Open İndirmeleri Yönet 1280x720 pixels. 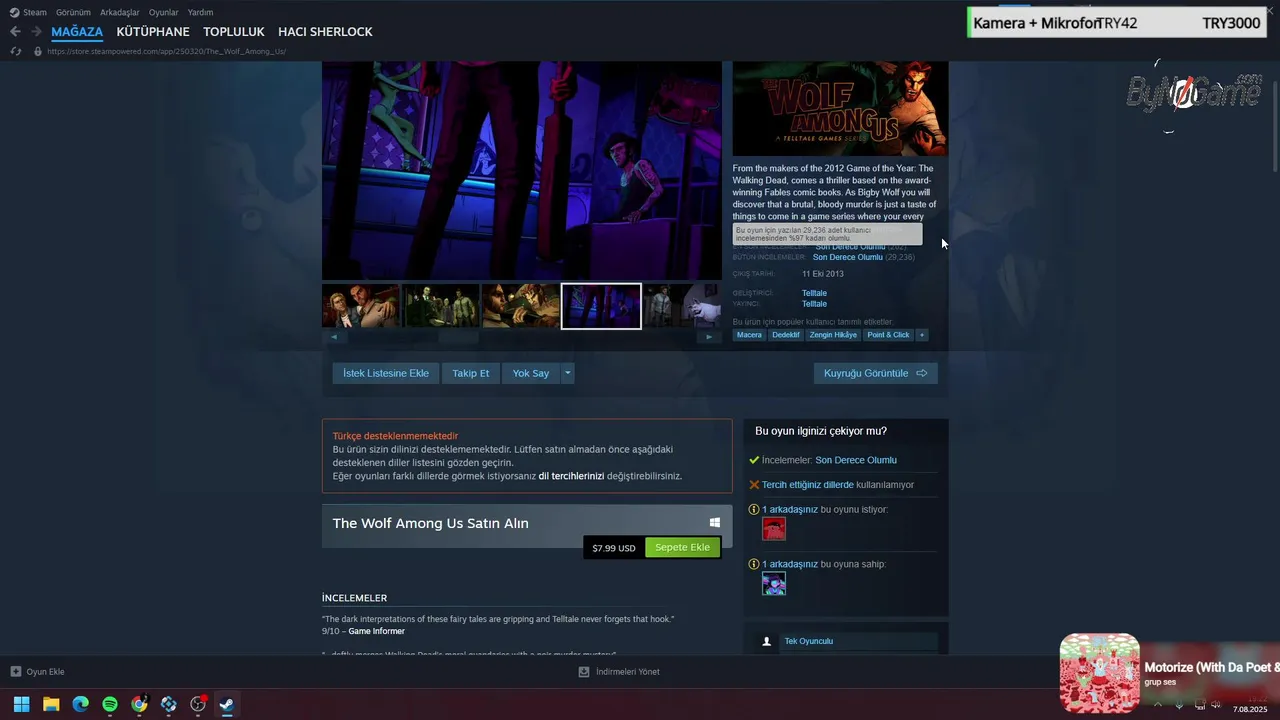coord(619,672)
